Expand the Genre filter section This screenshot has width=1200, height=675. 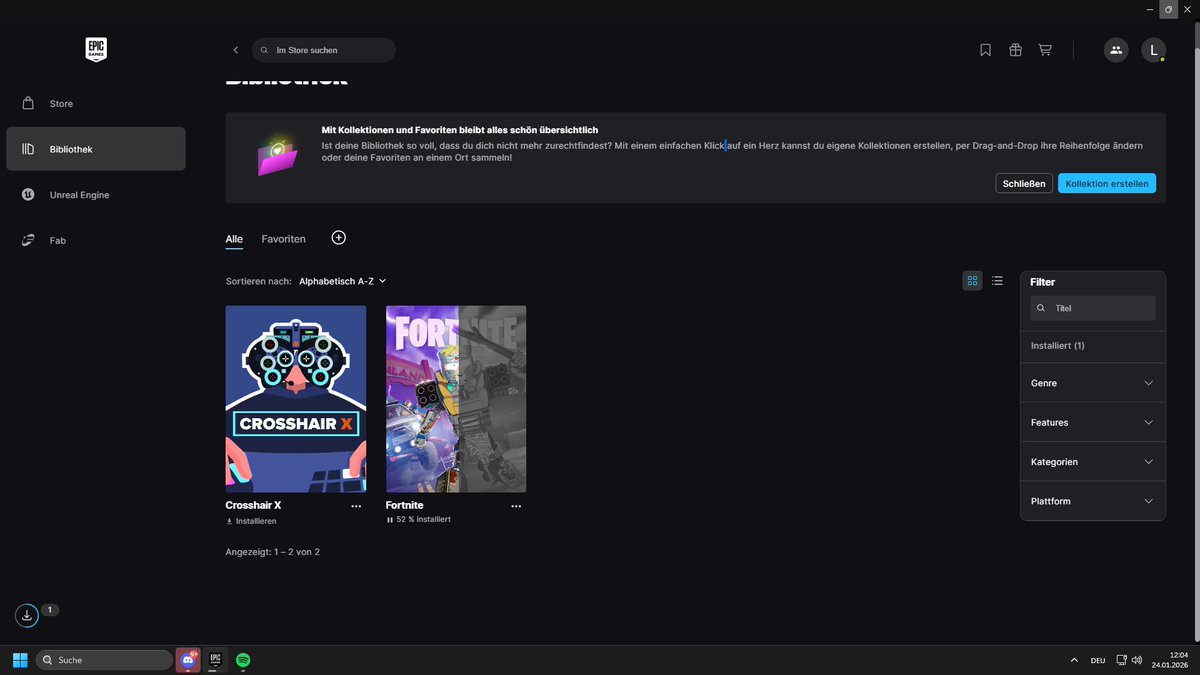[1092, 383]
